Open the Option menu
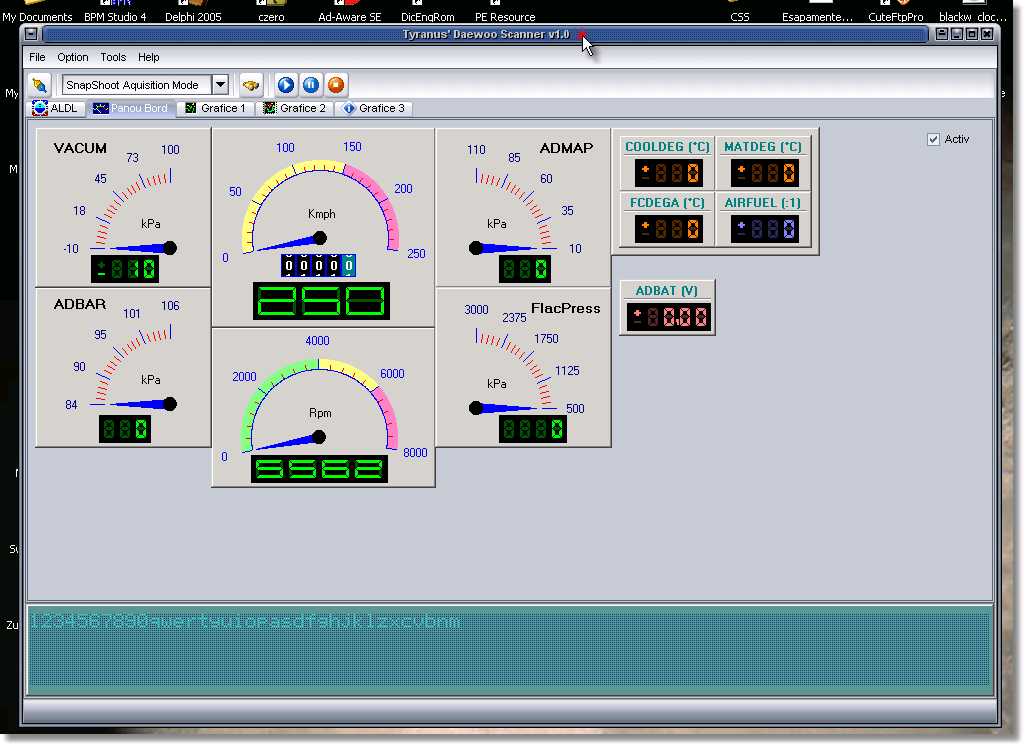 click(73, 57)
